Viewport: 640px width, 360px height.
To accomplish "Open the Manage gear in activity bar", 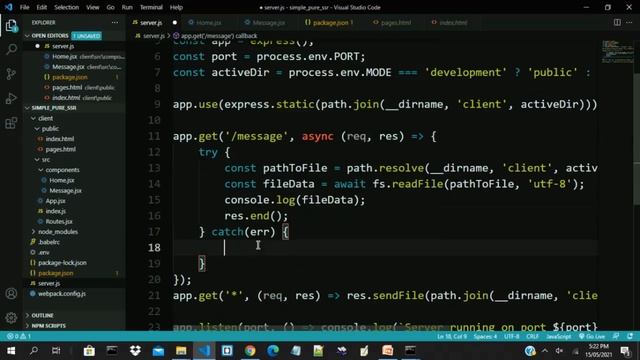I will click(x=11, y=317).
